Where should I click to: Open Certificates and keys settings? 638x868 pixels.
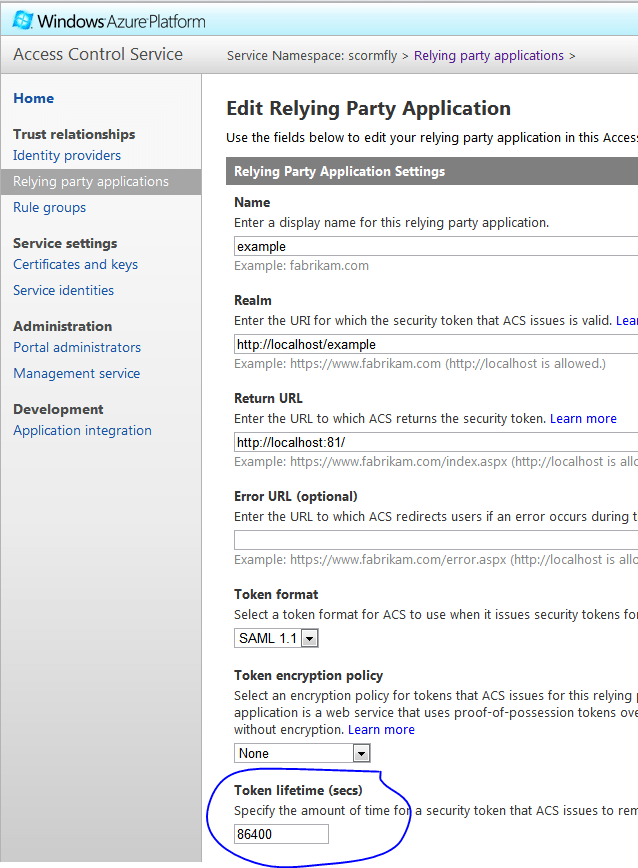tap(75, 264)
